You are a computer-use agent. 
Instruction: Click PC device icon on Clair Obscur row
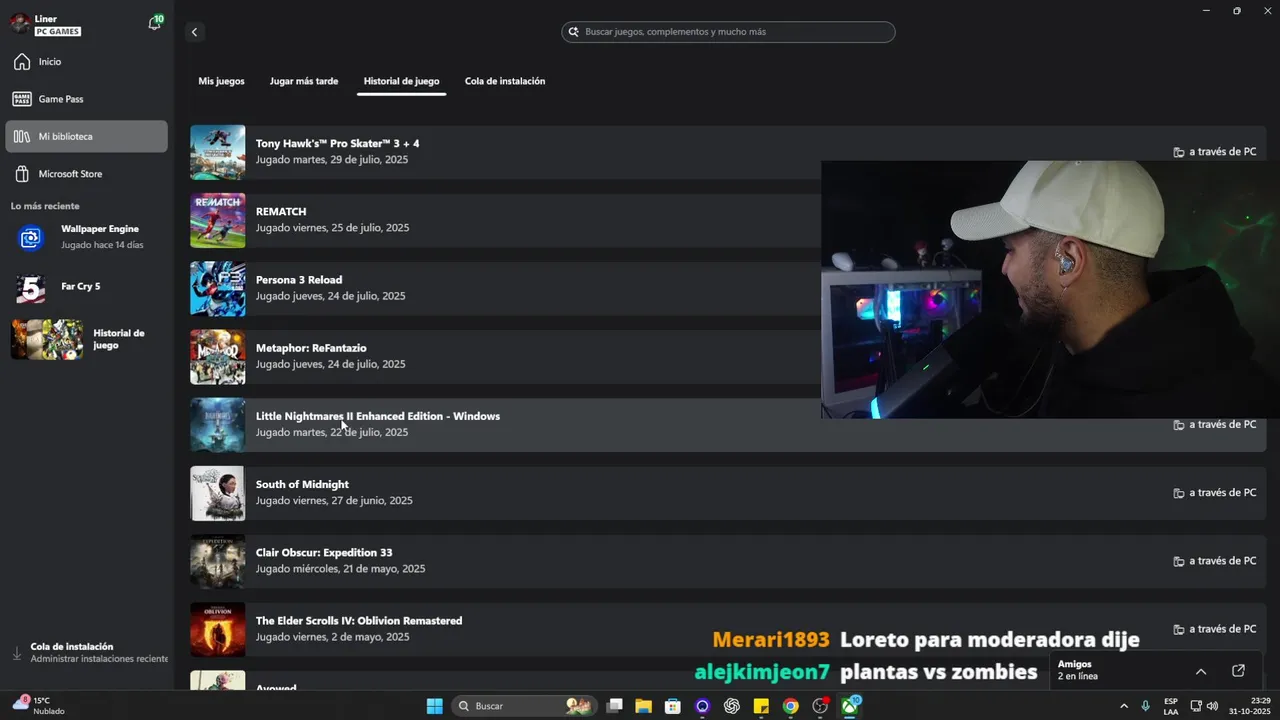[x=1179, y=561]
